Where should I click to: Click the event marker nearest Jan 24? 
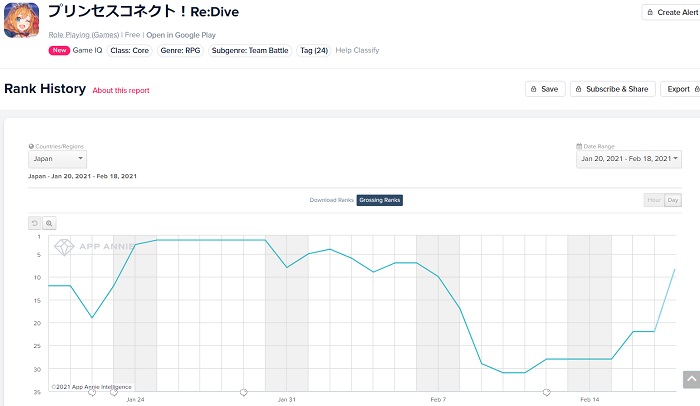114,393
